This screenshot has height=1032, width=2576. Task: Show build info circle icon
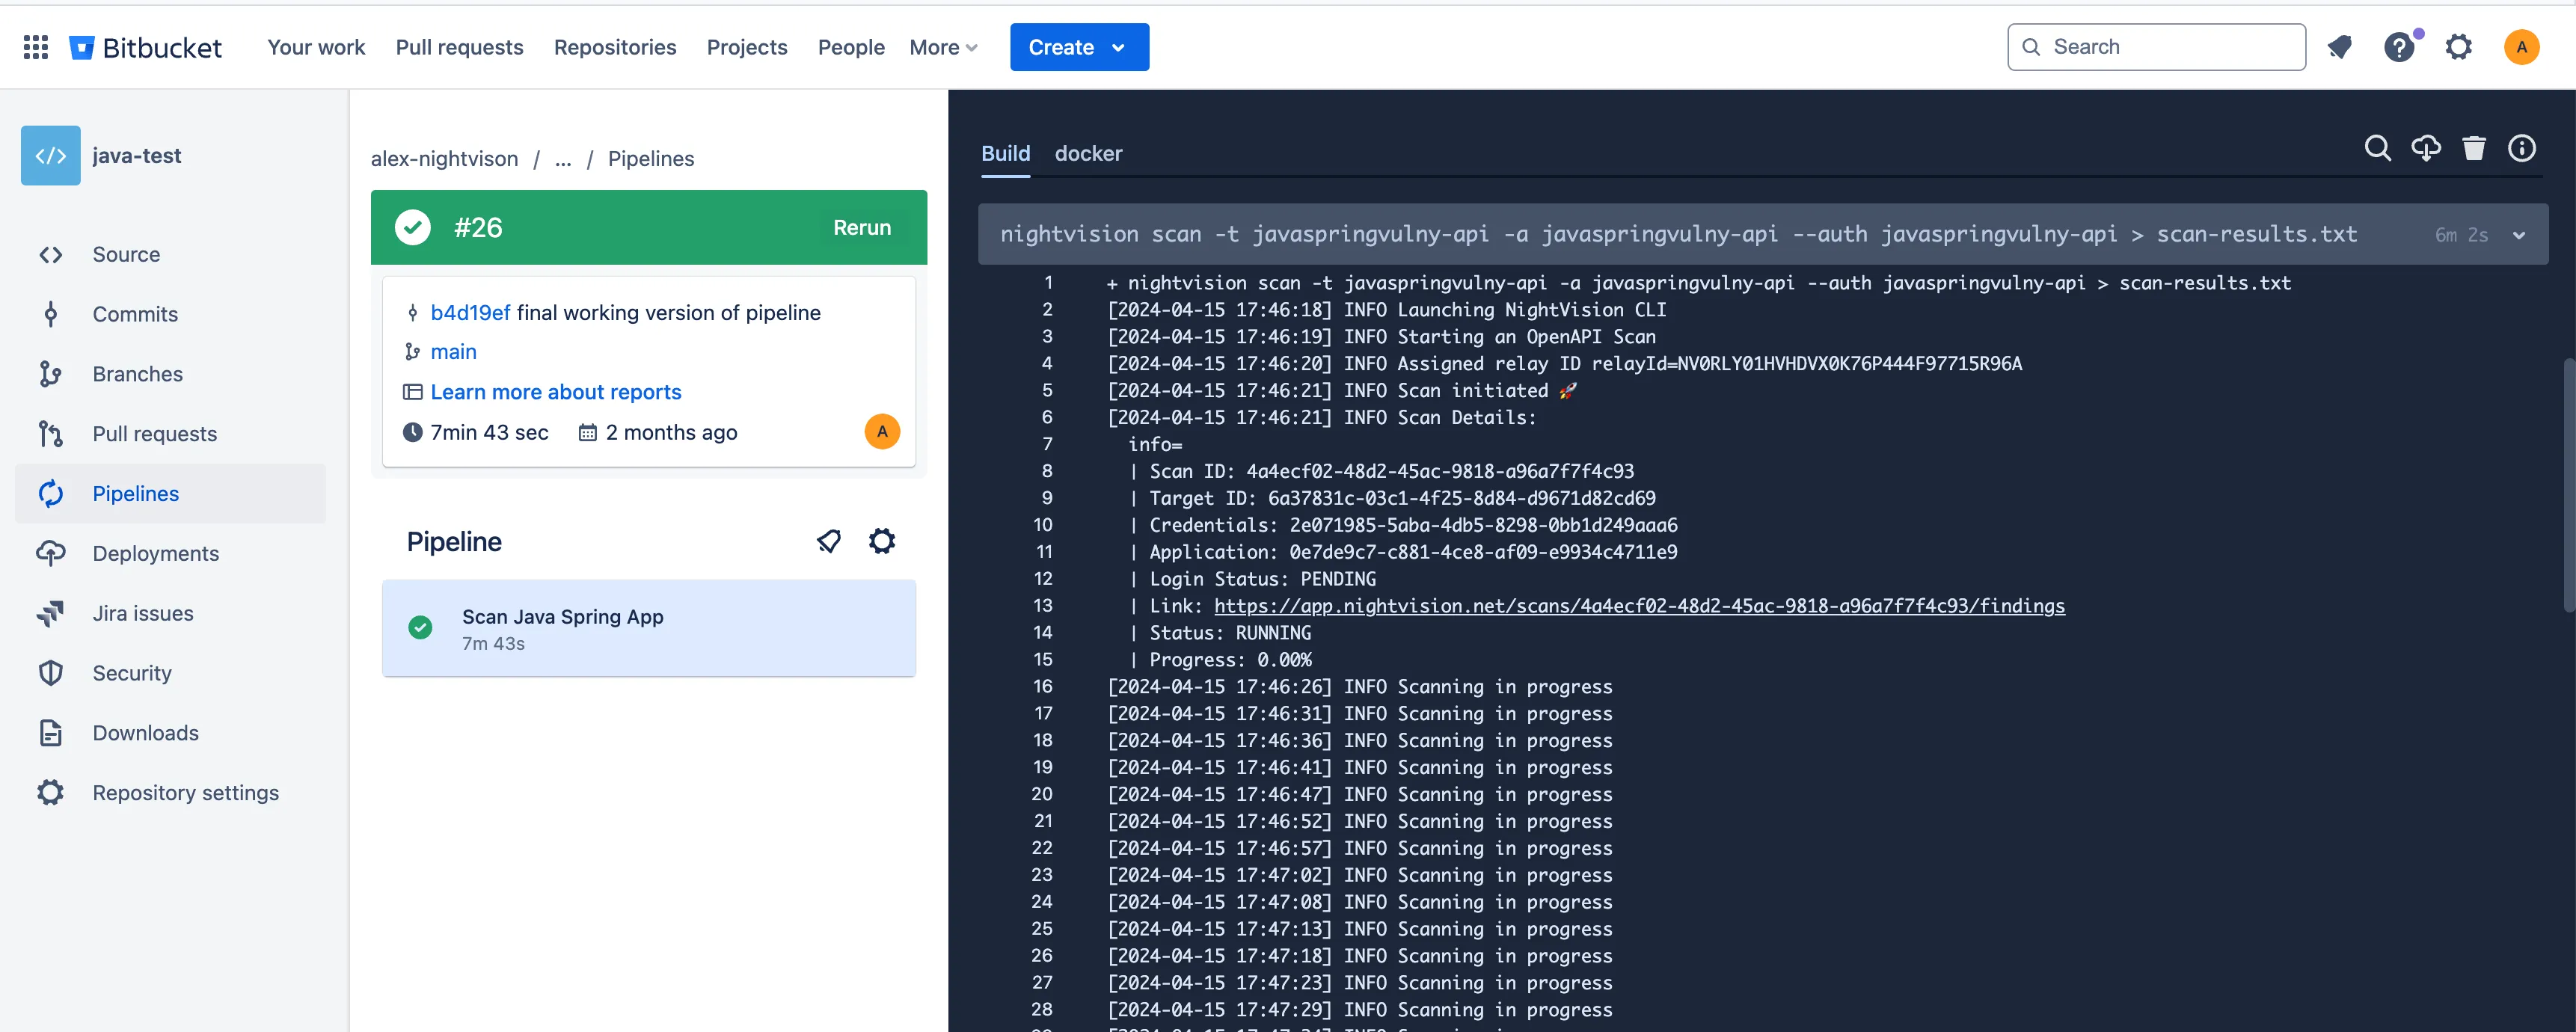(x=2522, y=149)
